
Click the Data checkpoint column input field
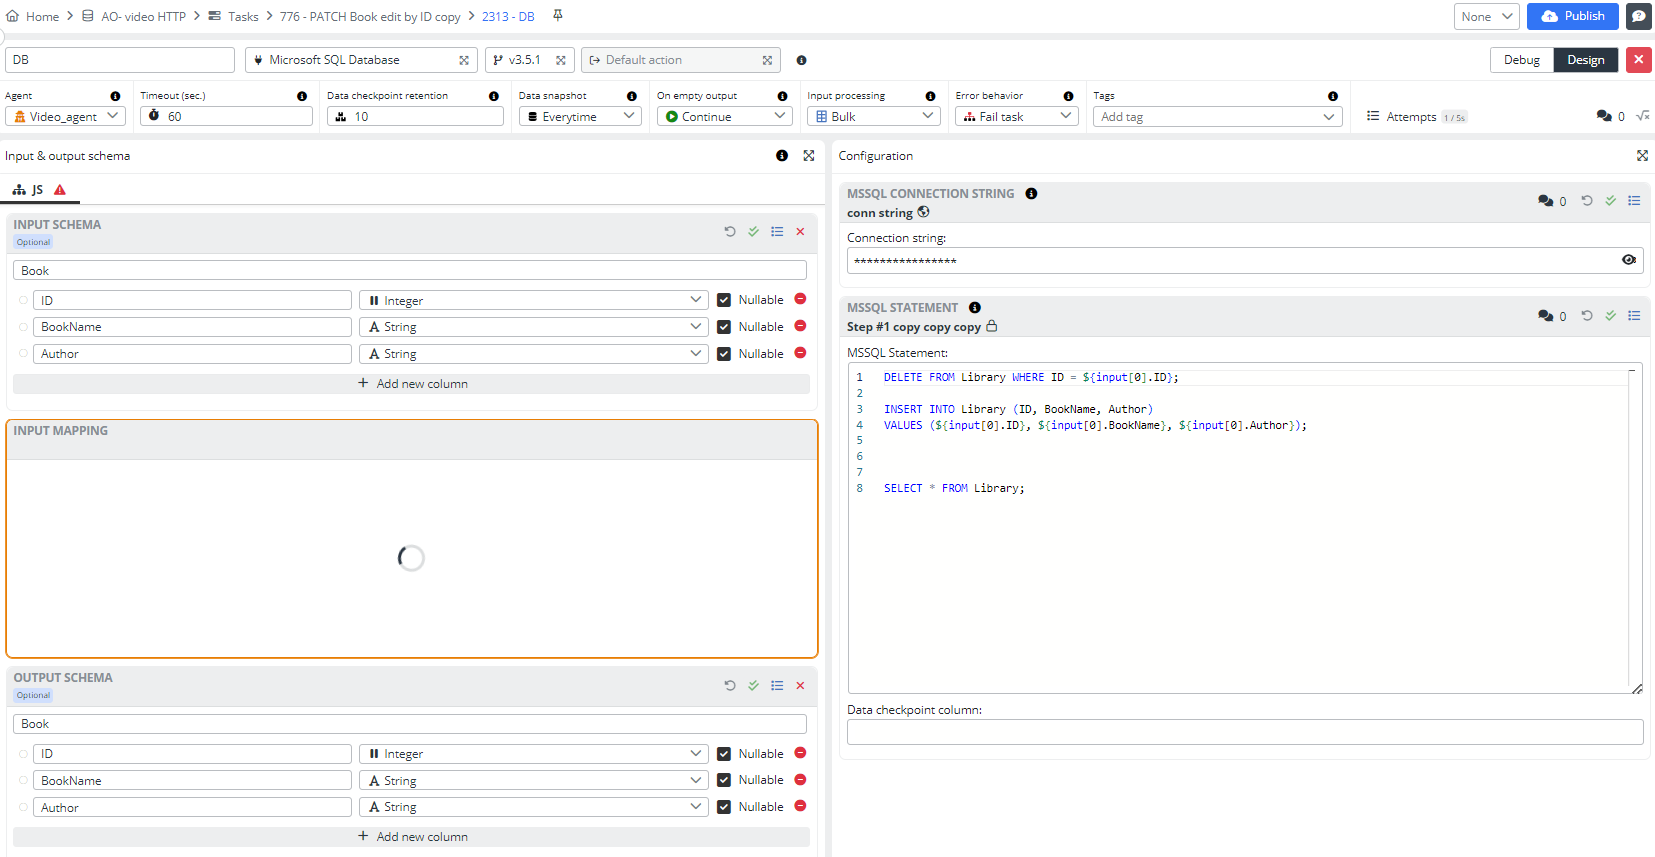1244,732
